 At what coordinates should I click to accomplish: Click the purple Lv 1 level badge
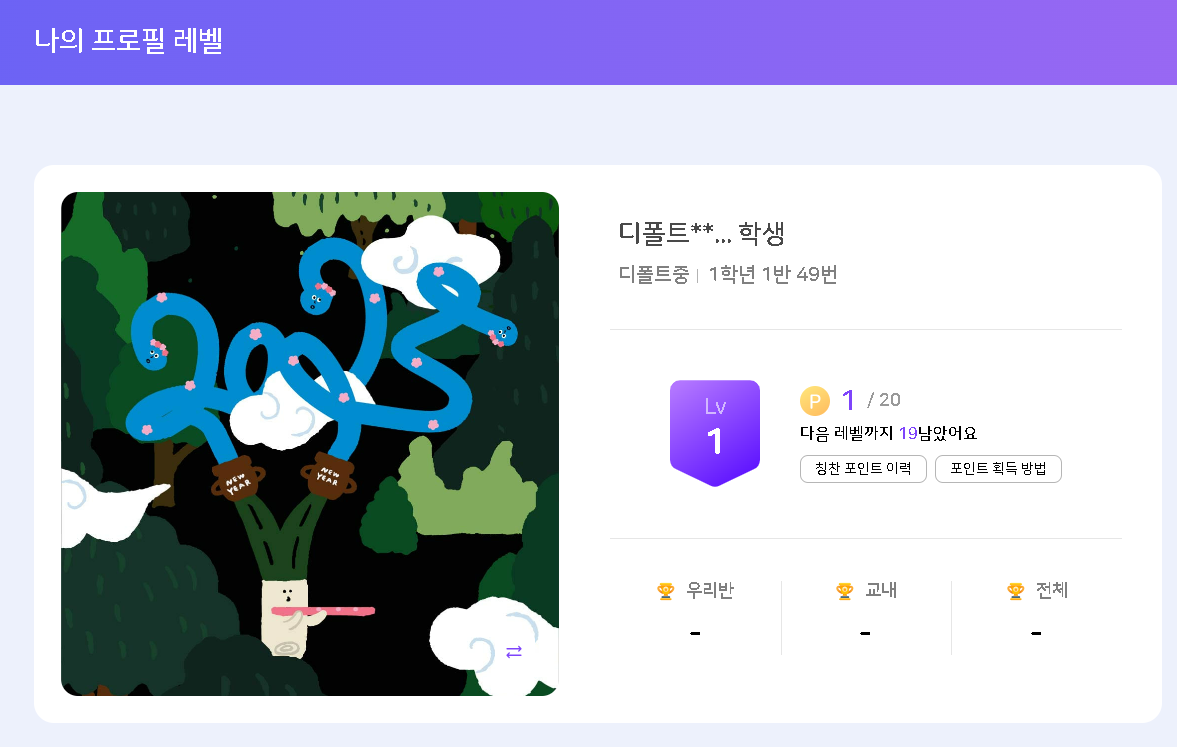point(715,433)
